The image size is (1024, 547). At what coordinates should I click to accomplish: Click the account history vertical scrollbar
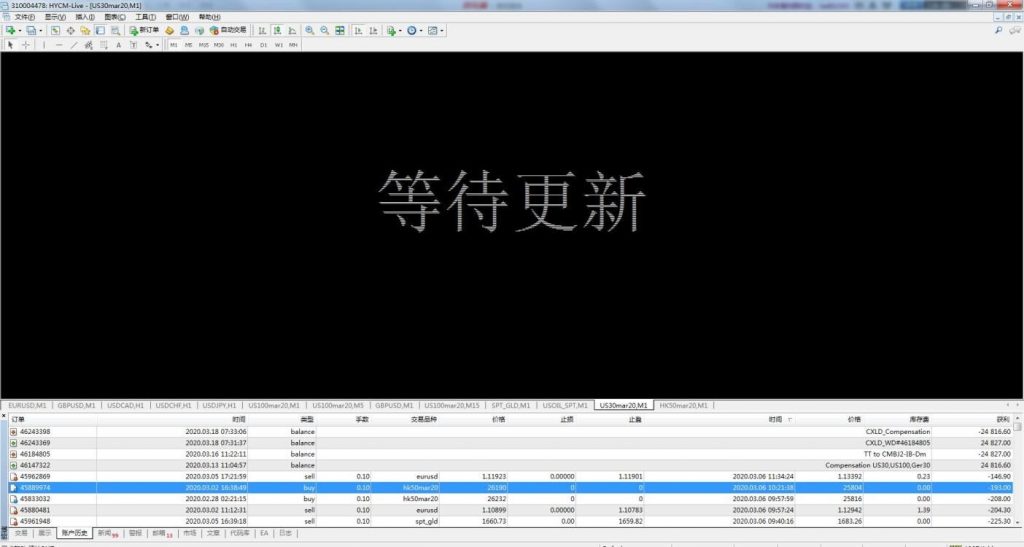pos(1017,472)
